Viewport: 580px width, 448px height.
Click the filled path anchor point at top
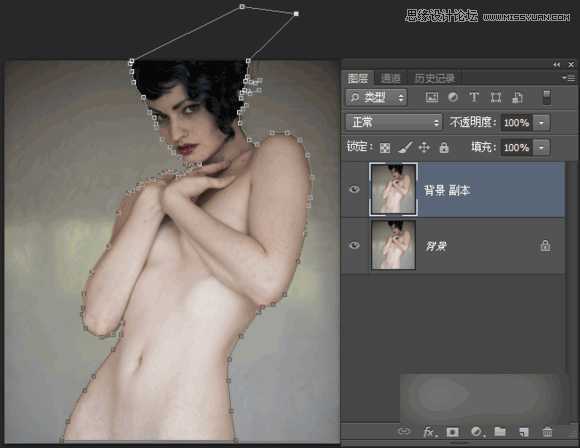coord(296,14)
